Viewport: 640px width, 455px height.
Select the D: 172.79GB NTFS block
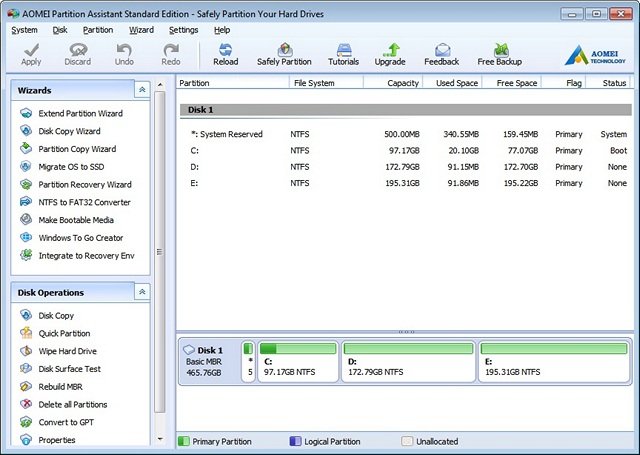pos(408,362)
